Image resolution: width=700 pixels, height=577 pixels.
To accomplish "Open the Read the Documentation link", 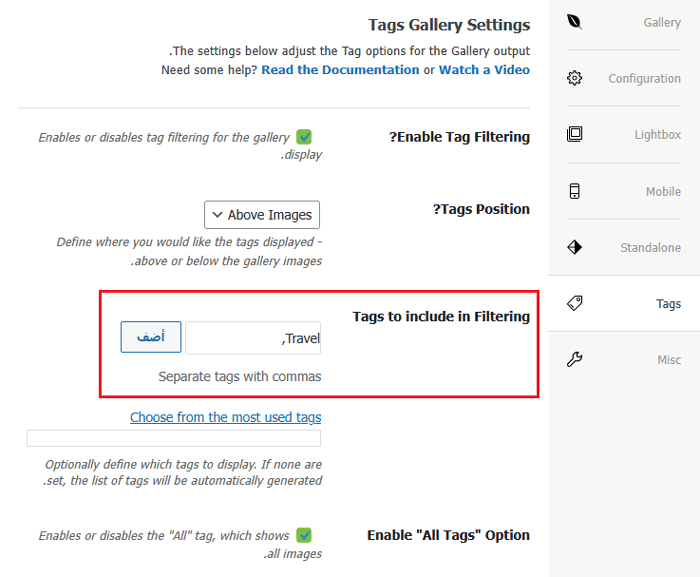I will click(340, 70).
